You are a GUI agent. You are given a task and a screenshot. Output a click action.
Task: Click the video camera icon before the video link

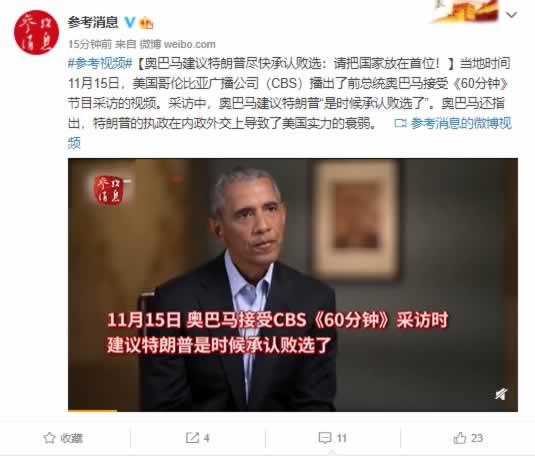pyautogui.click(x=400, y=123)
